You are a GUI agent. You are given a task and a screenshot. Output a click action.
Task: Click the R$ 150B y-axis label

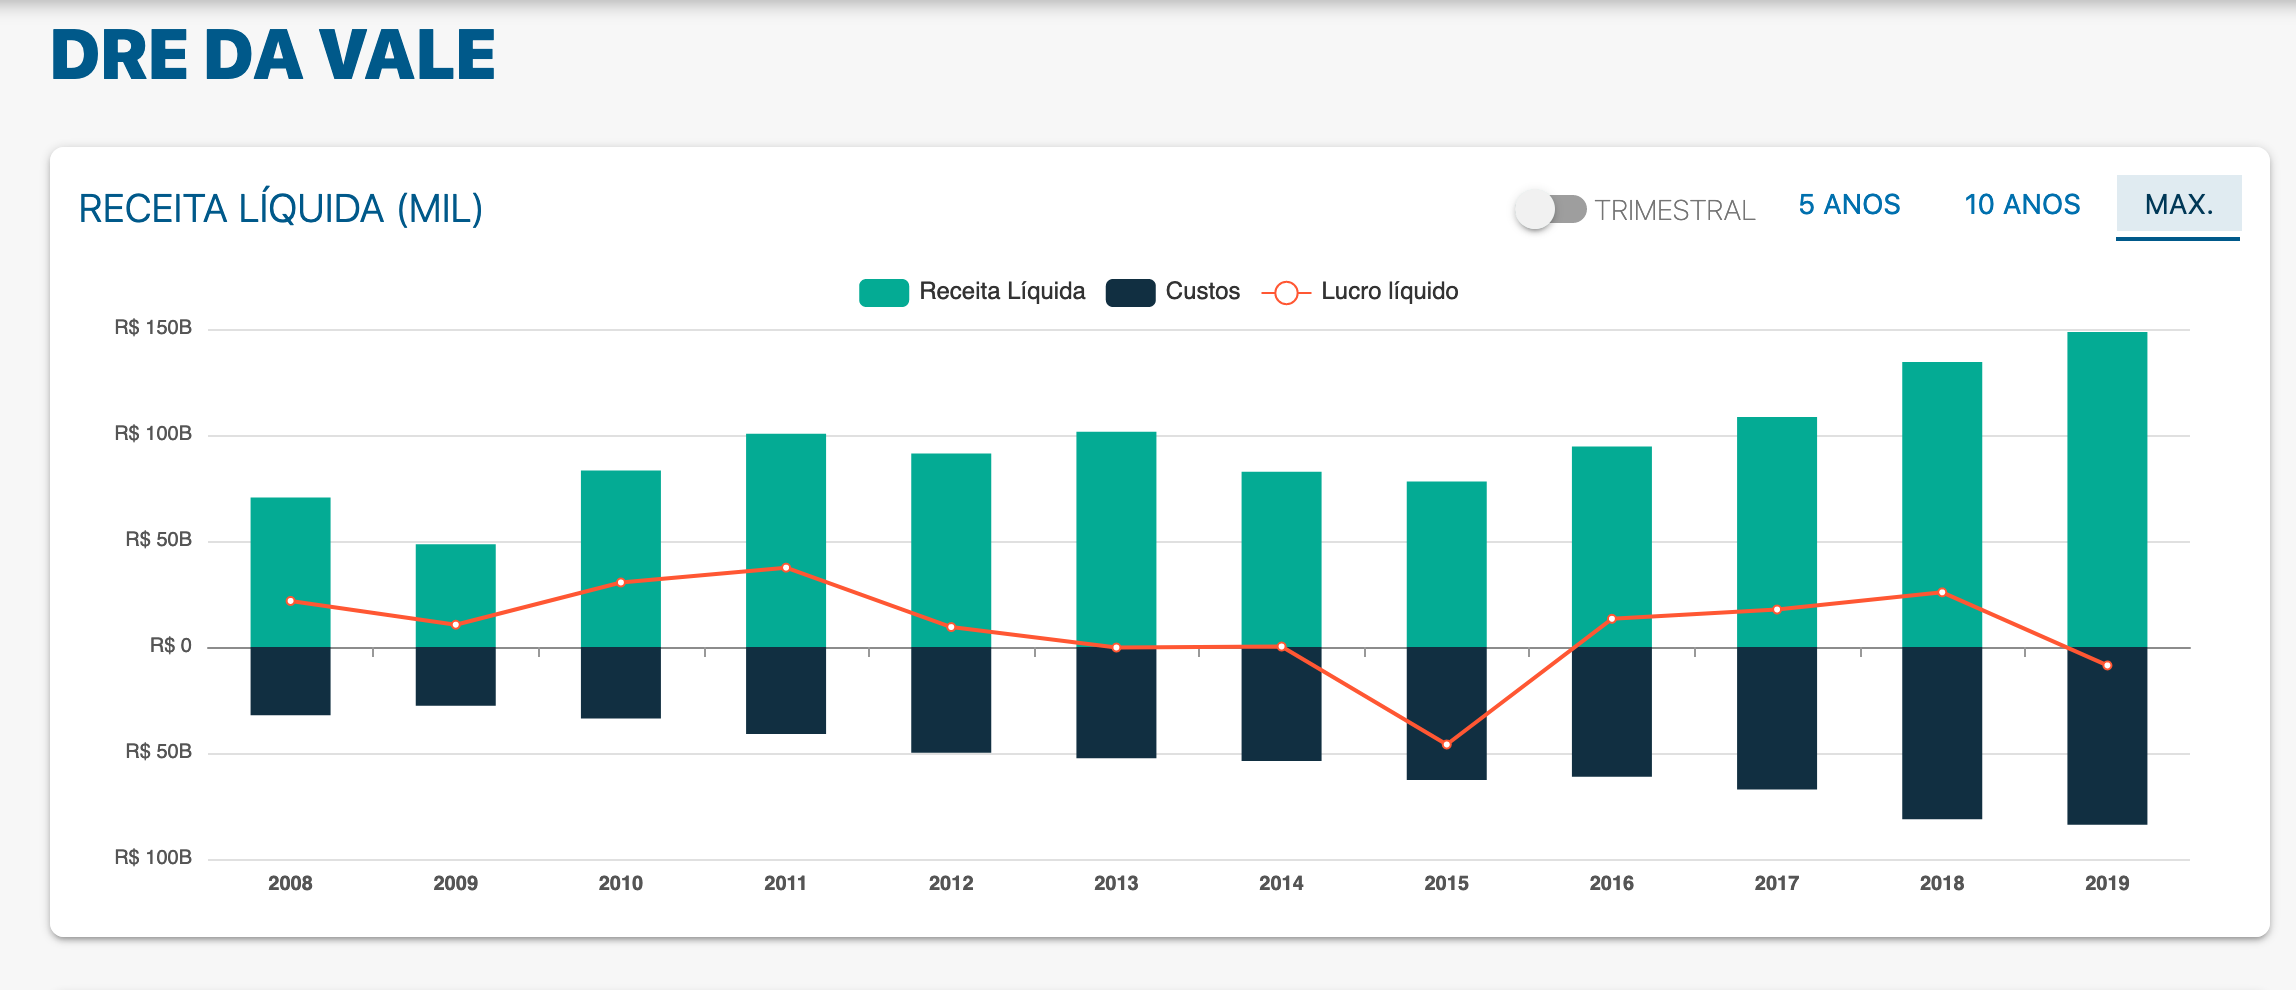[x=153, y=328]
